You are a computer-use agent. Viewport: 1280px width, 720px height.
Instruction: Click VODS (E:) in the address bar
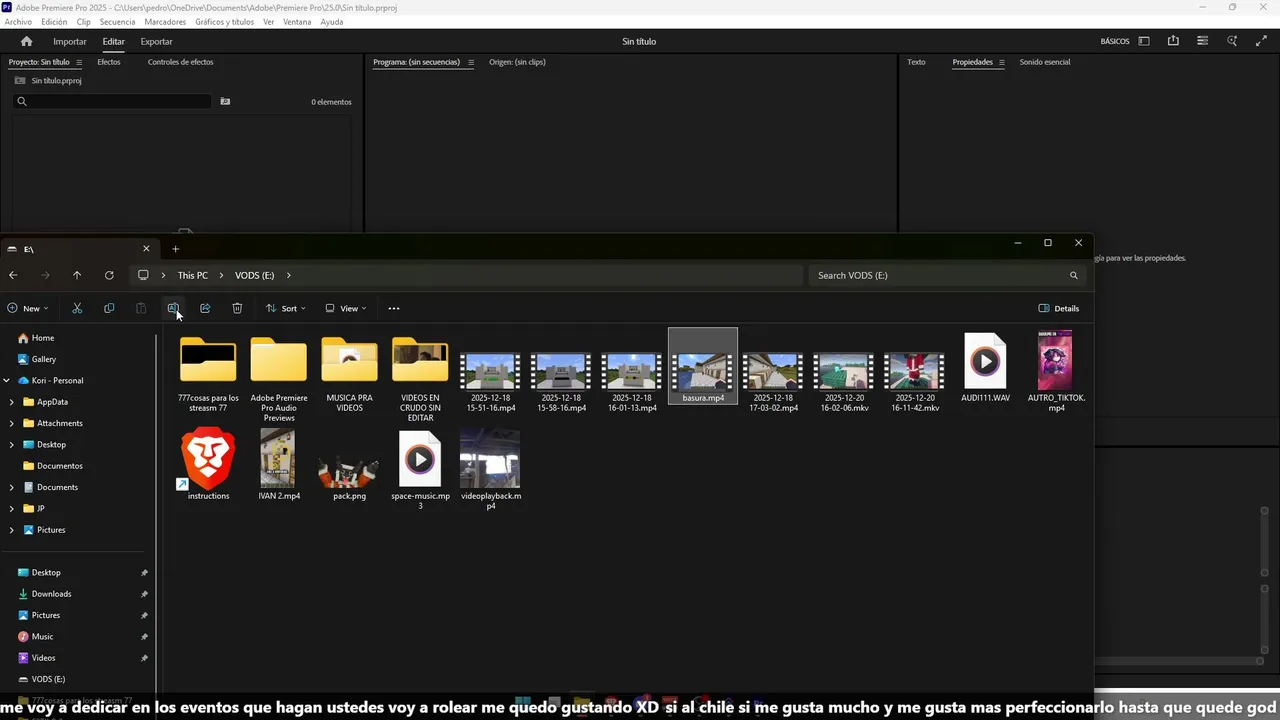254,275
